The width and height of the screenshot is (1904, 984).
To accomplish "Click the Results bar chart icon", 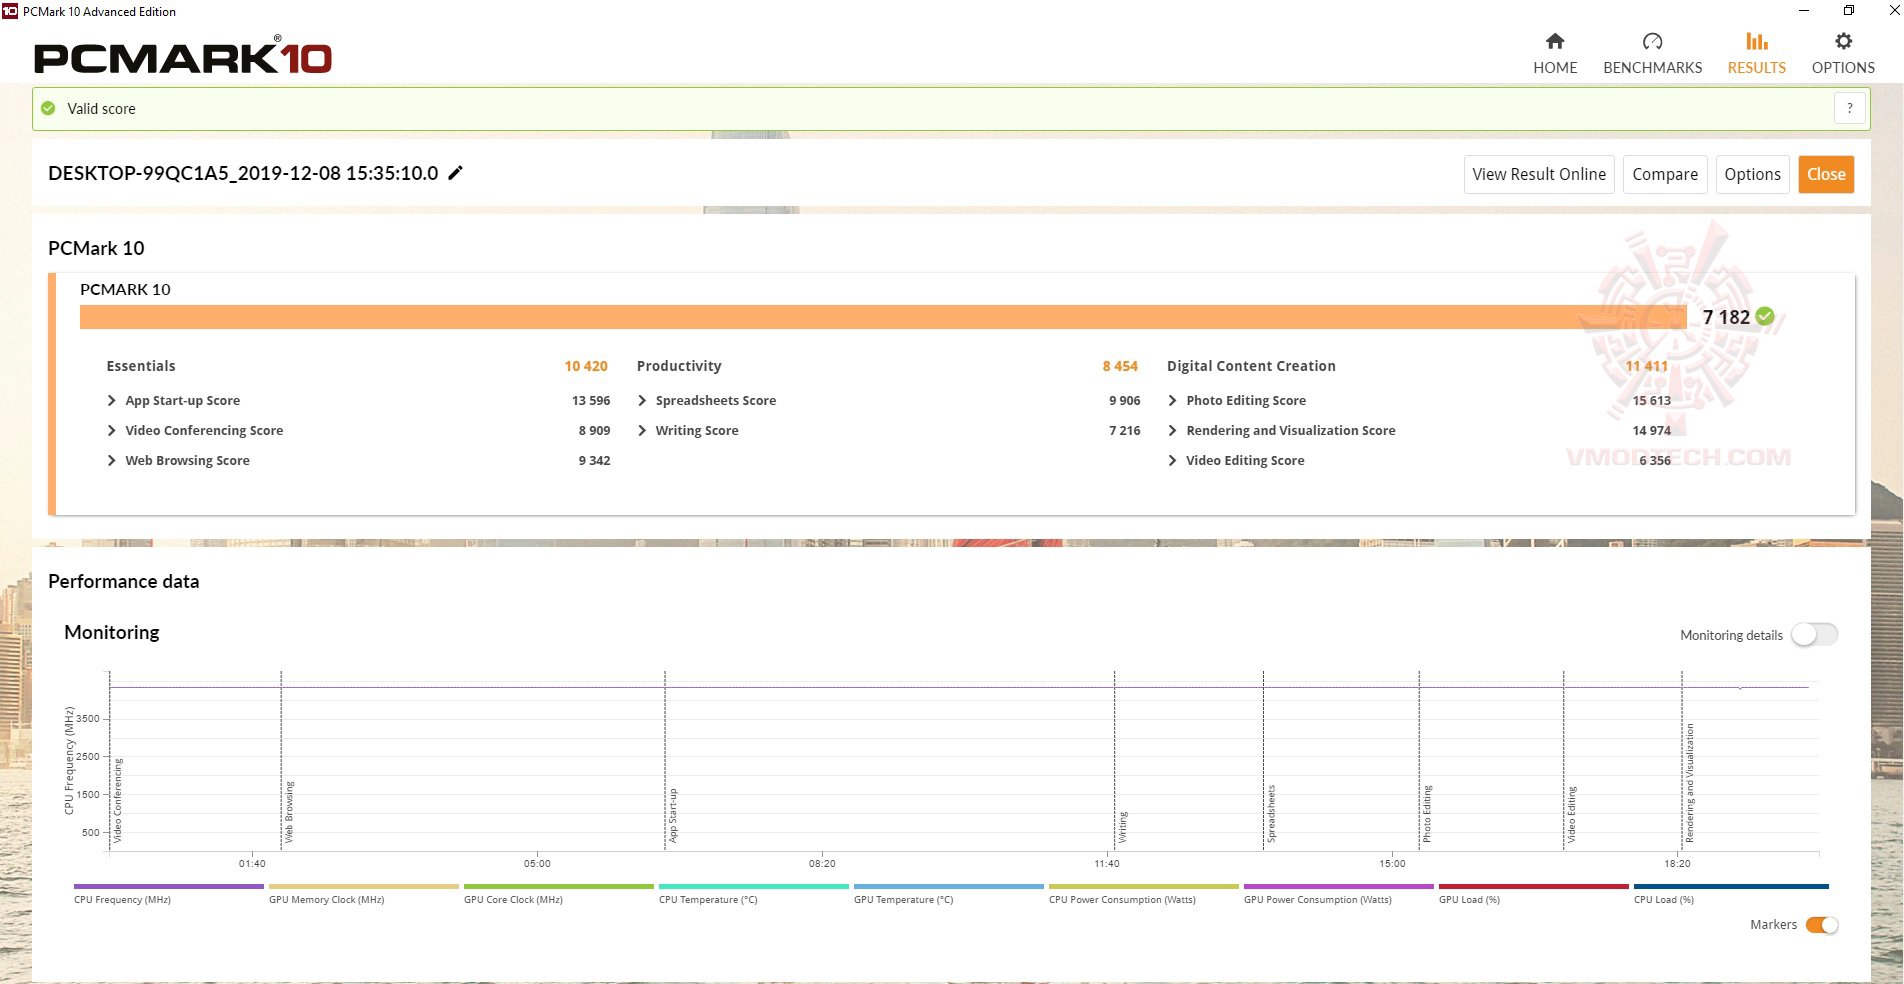I will click(x=1756, y=41).
